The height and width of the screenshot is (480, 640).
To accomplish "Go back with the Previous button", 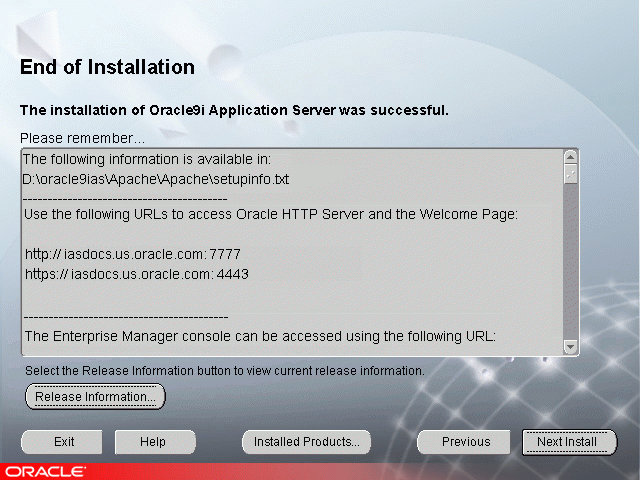I will pyautogui.click(x=464, y=442).
